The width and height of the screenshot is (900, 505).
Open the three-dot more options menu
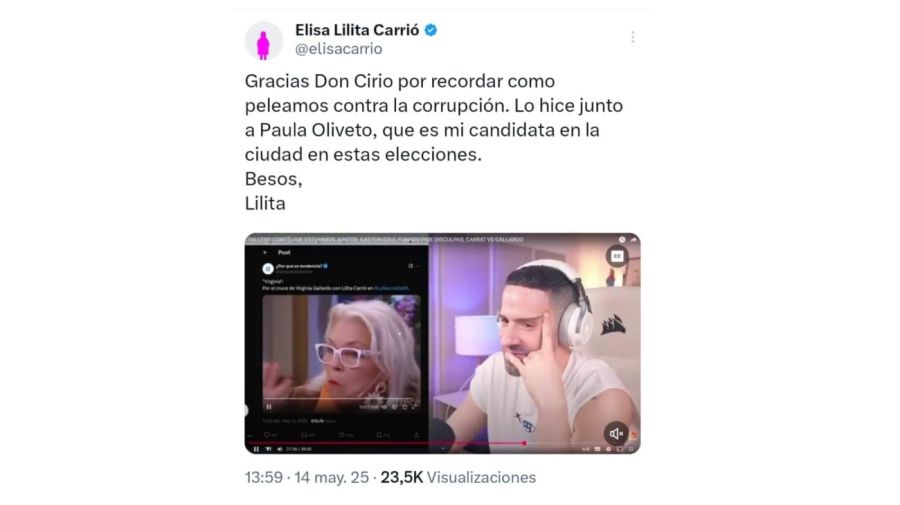(x=633, y=37)
